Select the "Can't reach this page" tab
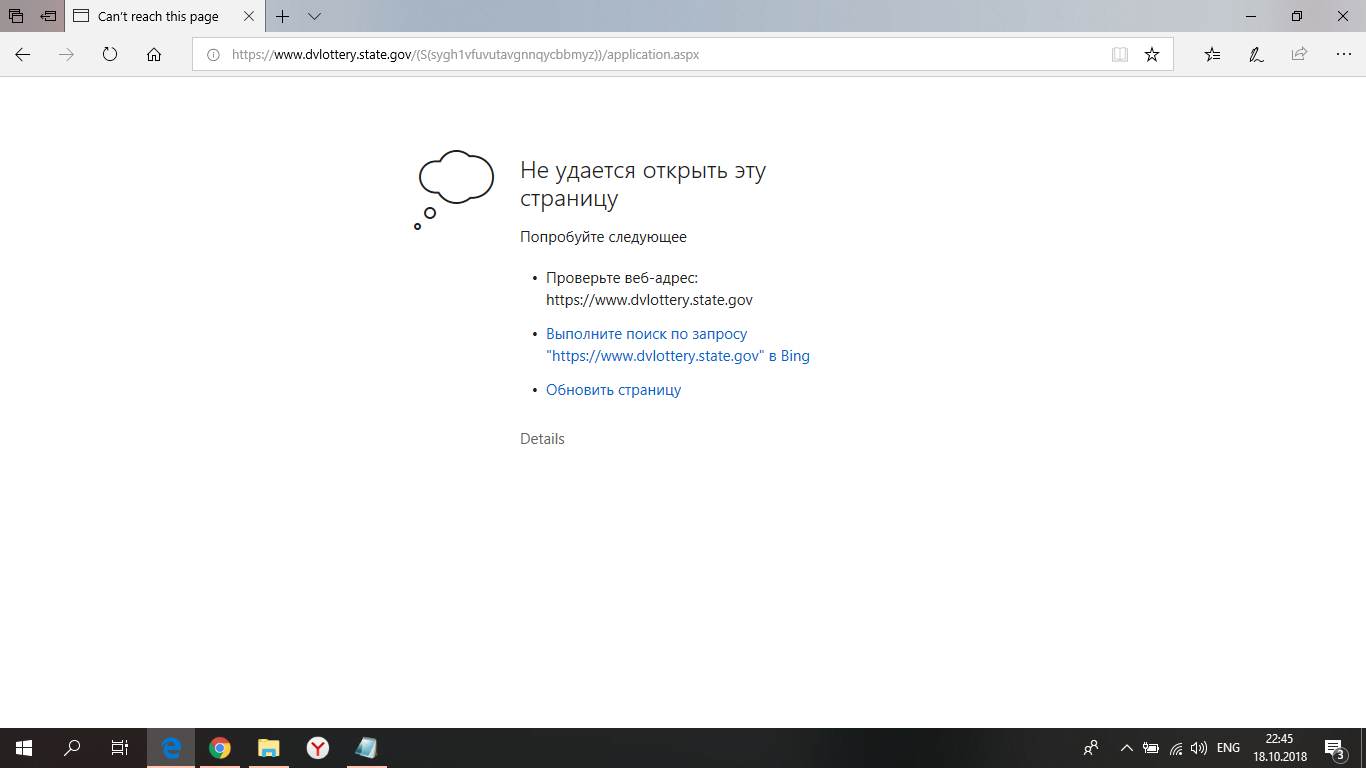 158,17
